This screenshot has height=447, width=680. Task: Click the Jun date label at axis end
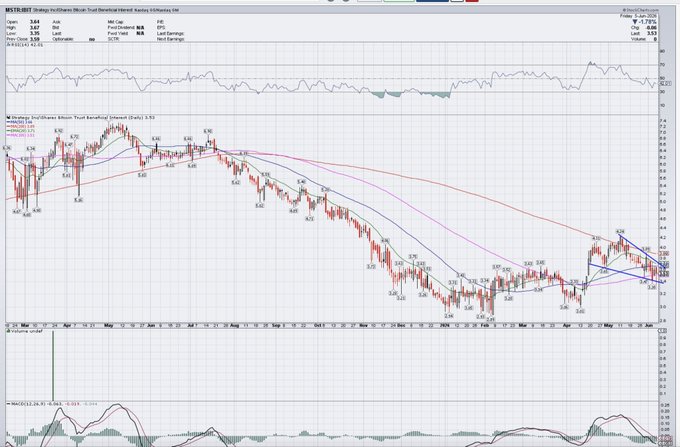point(649,325)
